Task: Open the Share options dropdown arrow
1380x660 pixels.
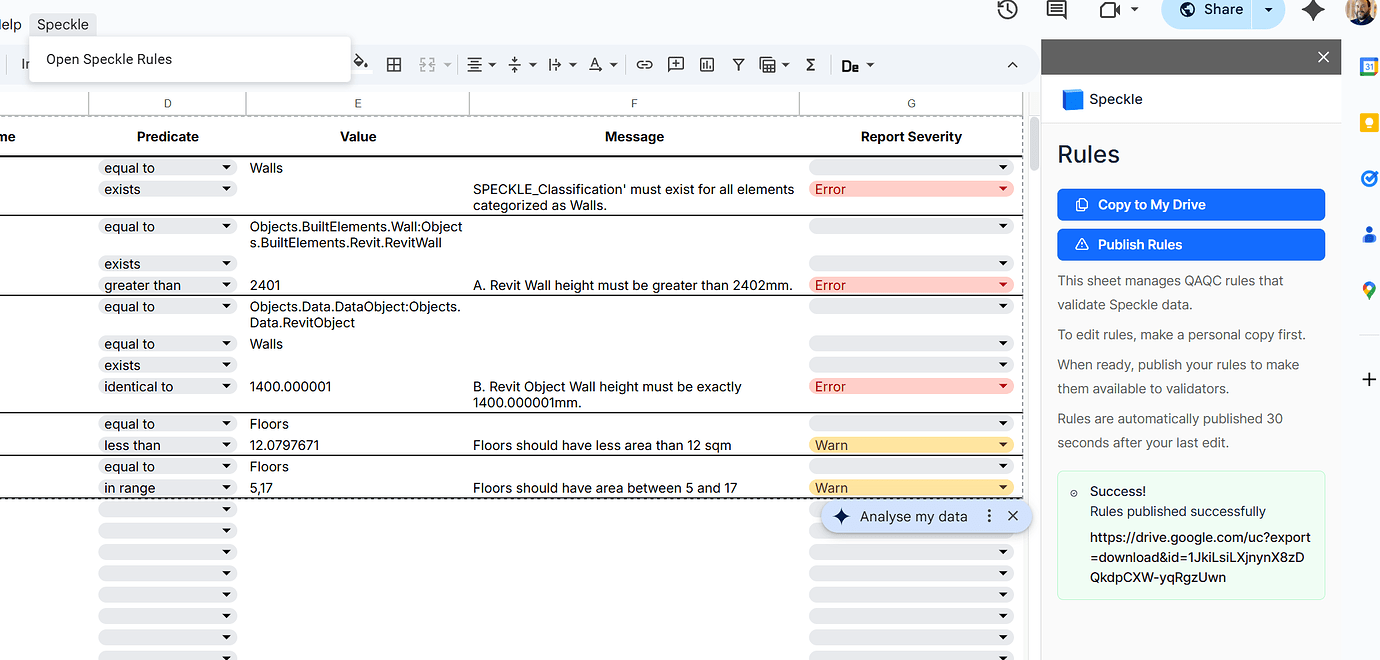Action: point(1268,10)
